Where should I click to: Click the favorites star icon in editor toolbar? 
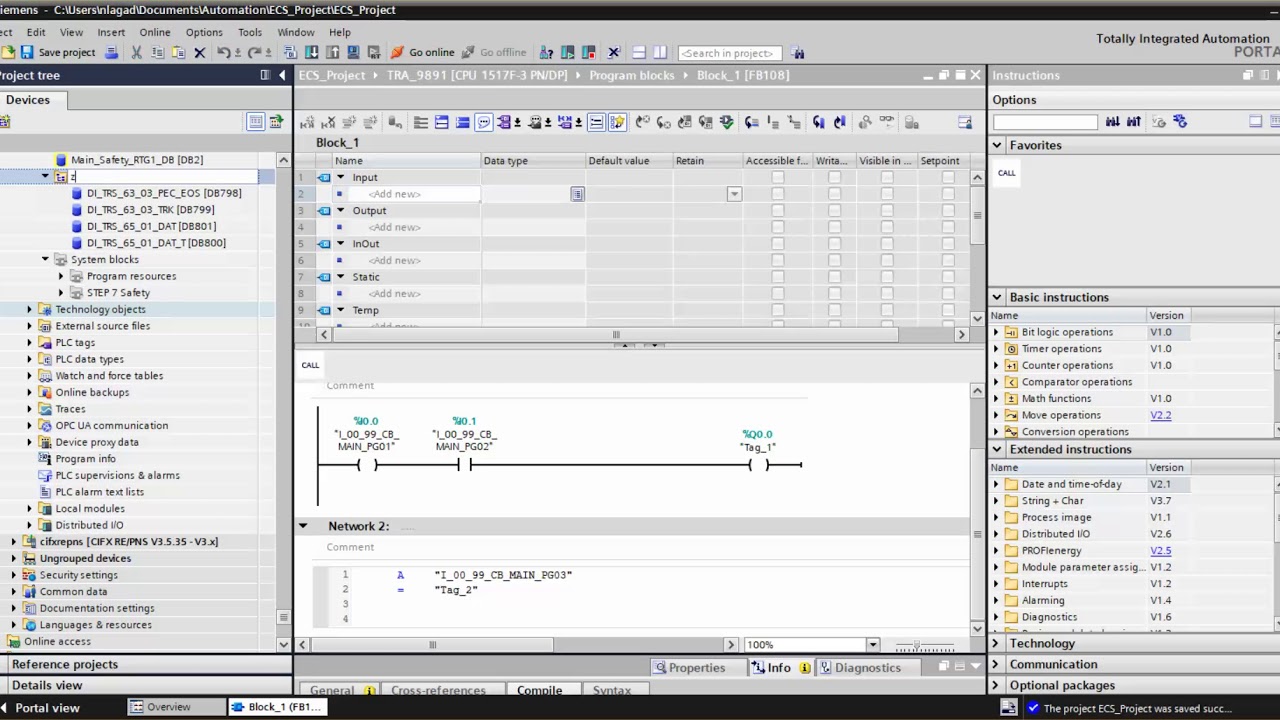618,122
